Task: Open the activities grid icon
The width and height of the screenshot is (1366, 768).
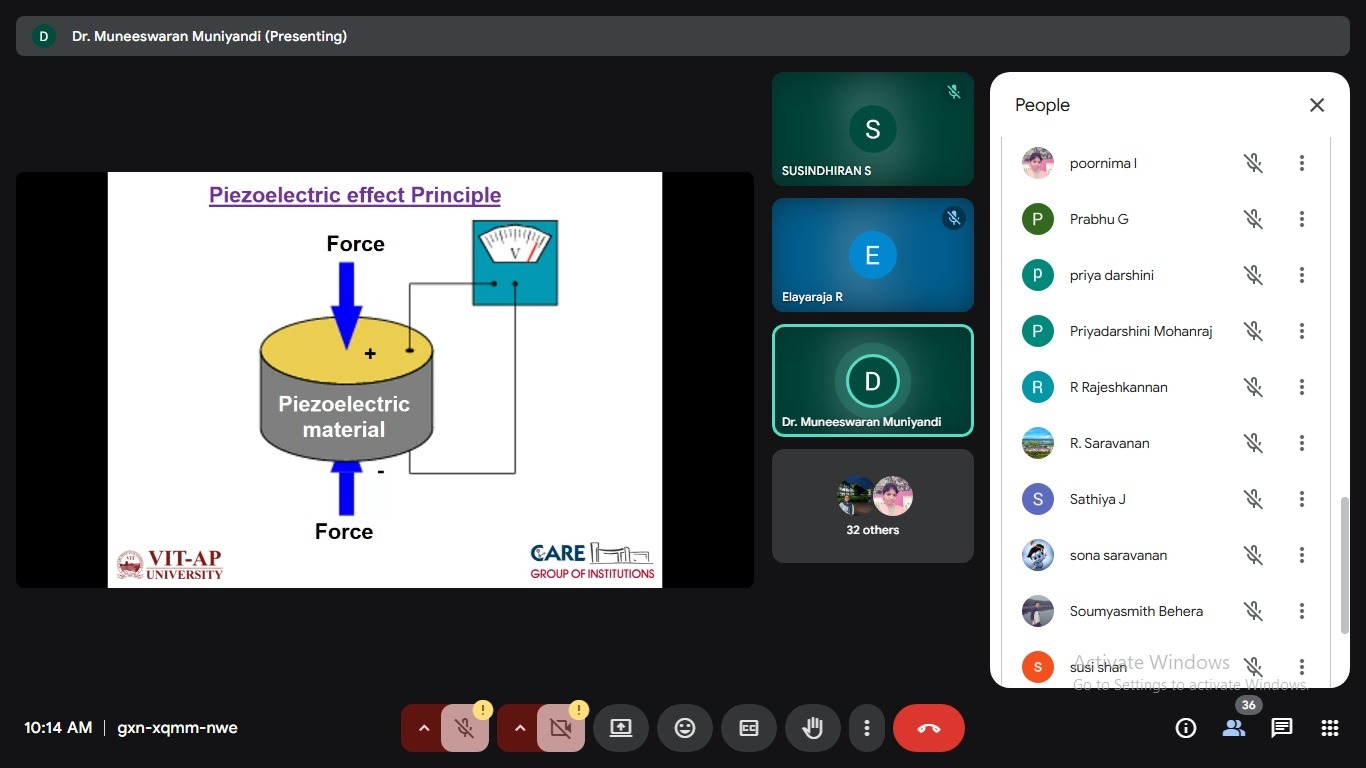Action: click(1329, 728)
